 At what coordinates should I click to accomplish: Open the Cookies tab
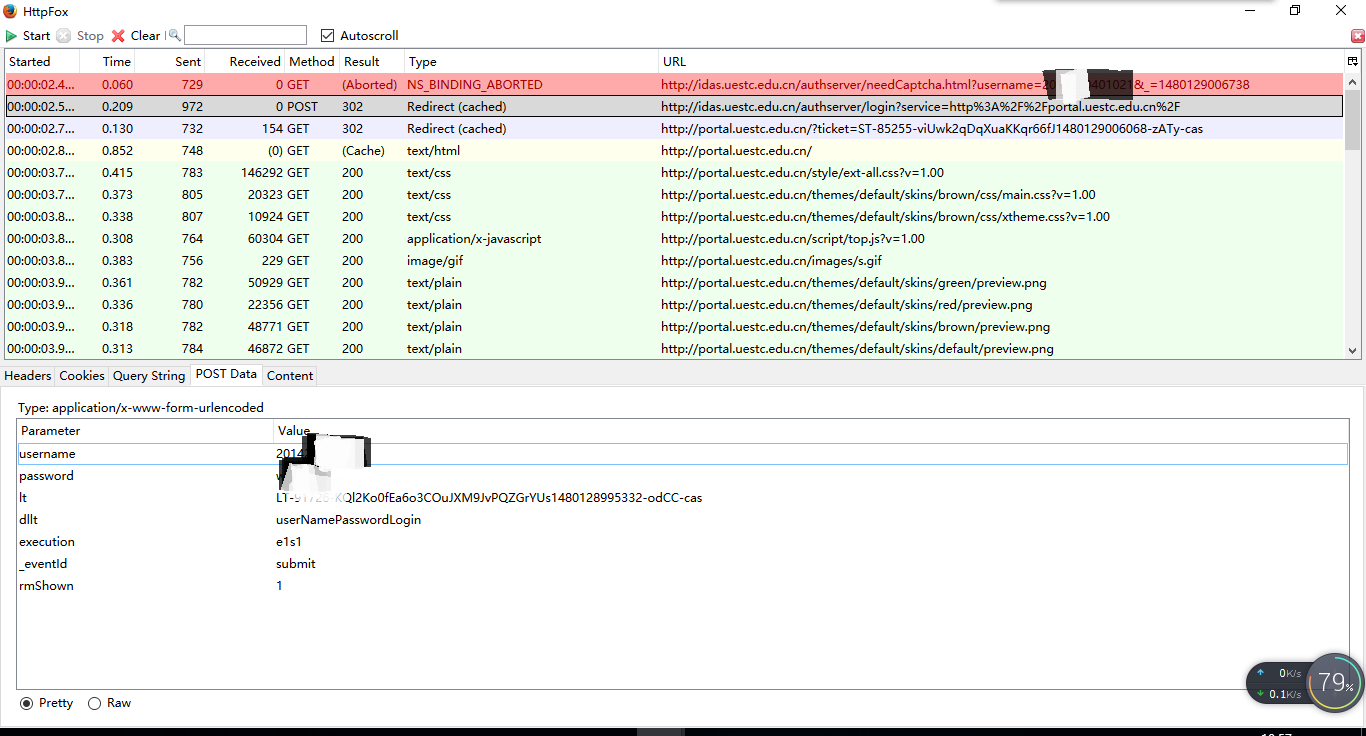[x=82, y=375]
